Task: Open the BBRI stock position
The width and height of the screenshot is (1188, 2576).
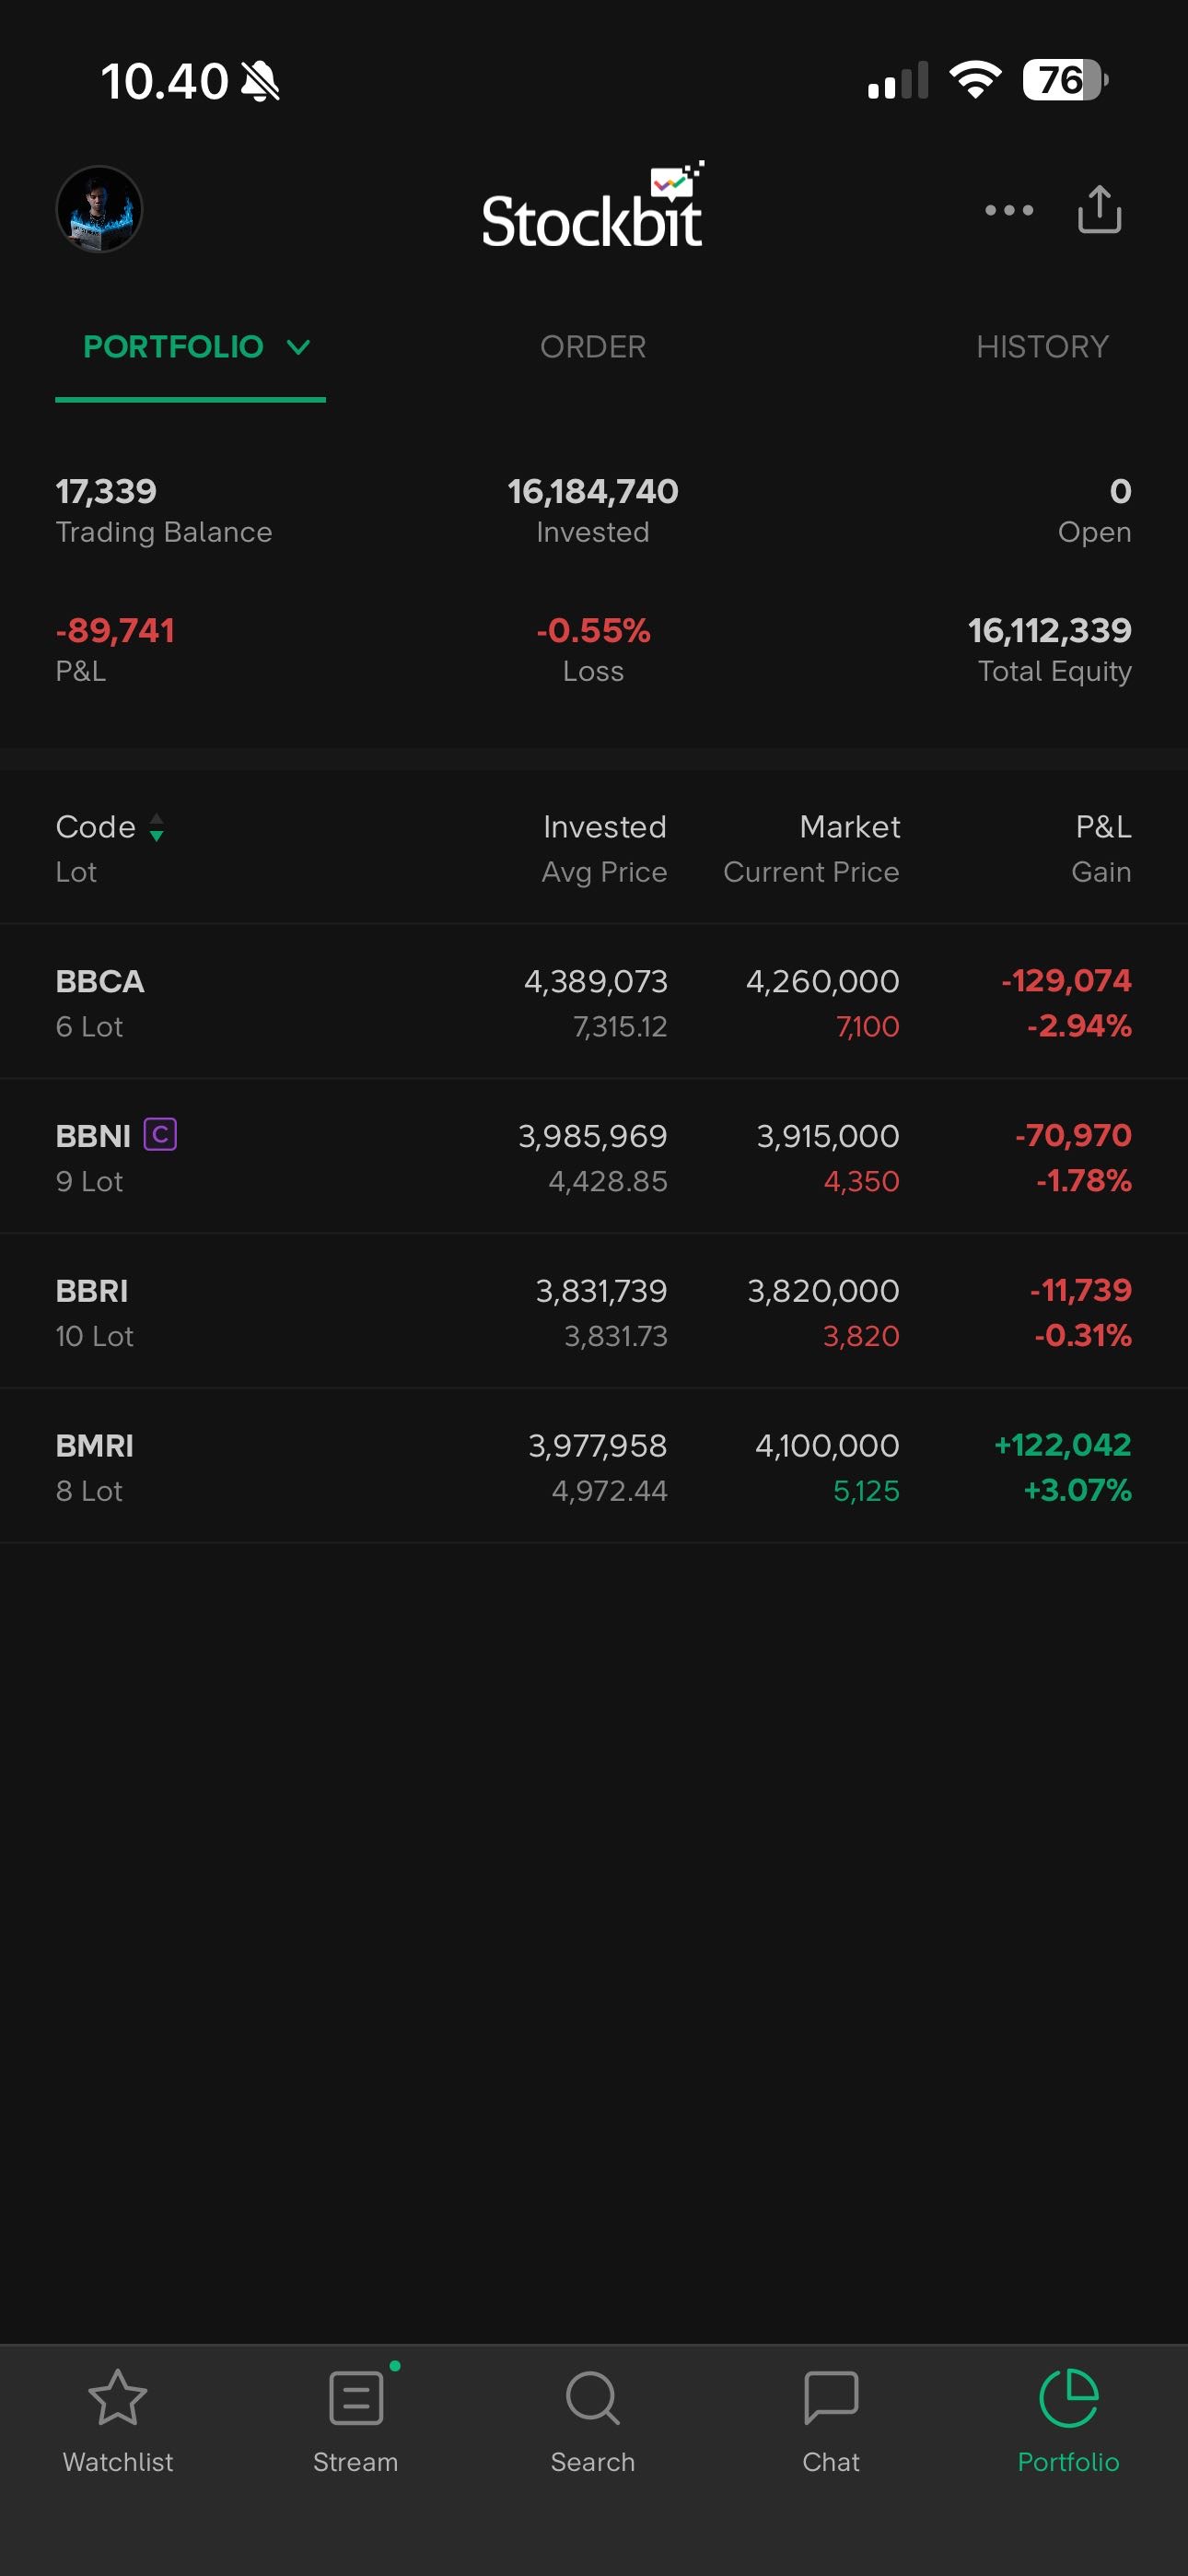Action: point(593,1312)
